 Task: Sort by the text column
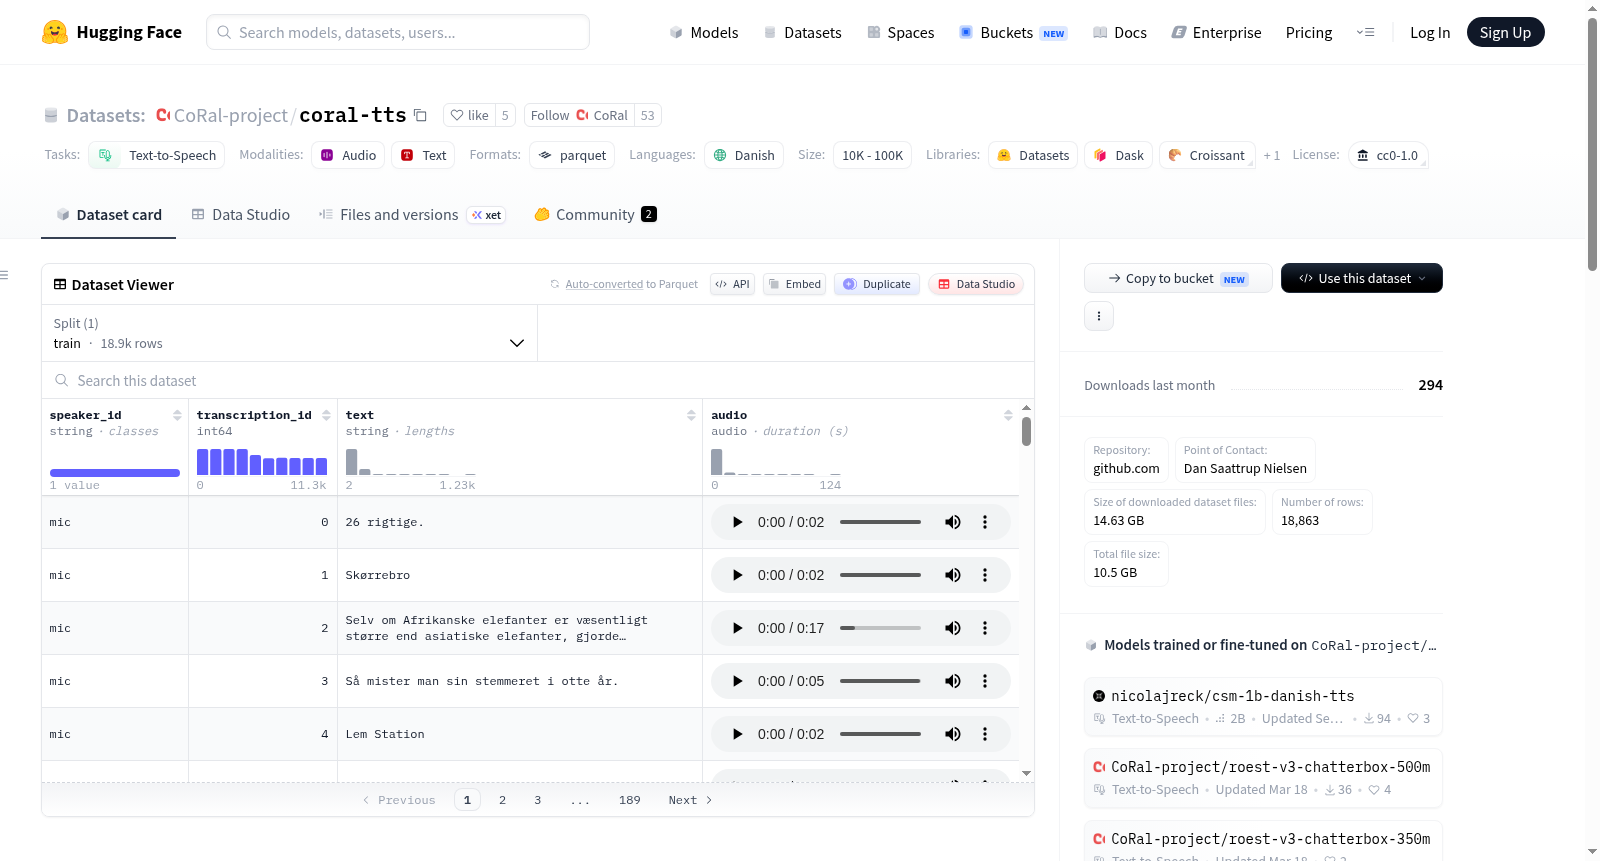click(x=691, y=415)
